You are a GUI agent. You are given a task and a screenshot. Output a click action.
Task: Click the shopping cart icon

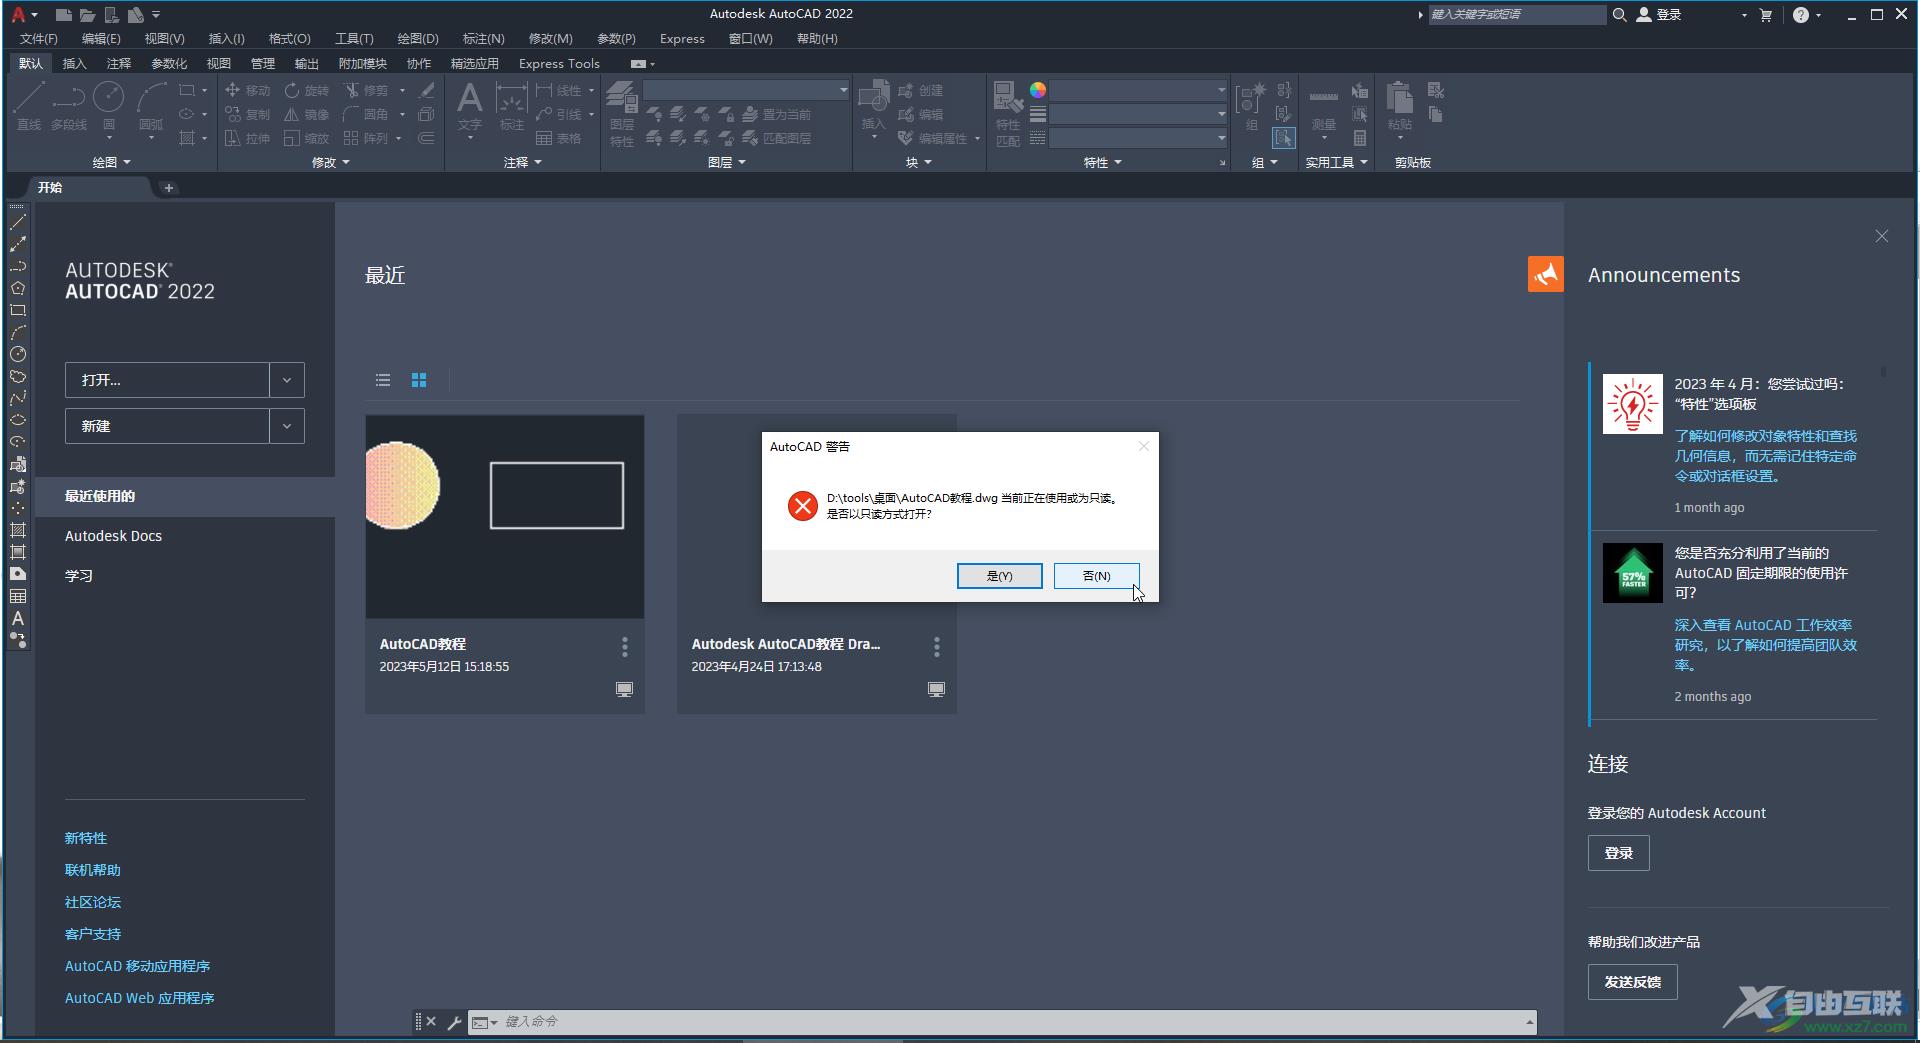[x=1765, y=15]
